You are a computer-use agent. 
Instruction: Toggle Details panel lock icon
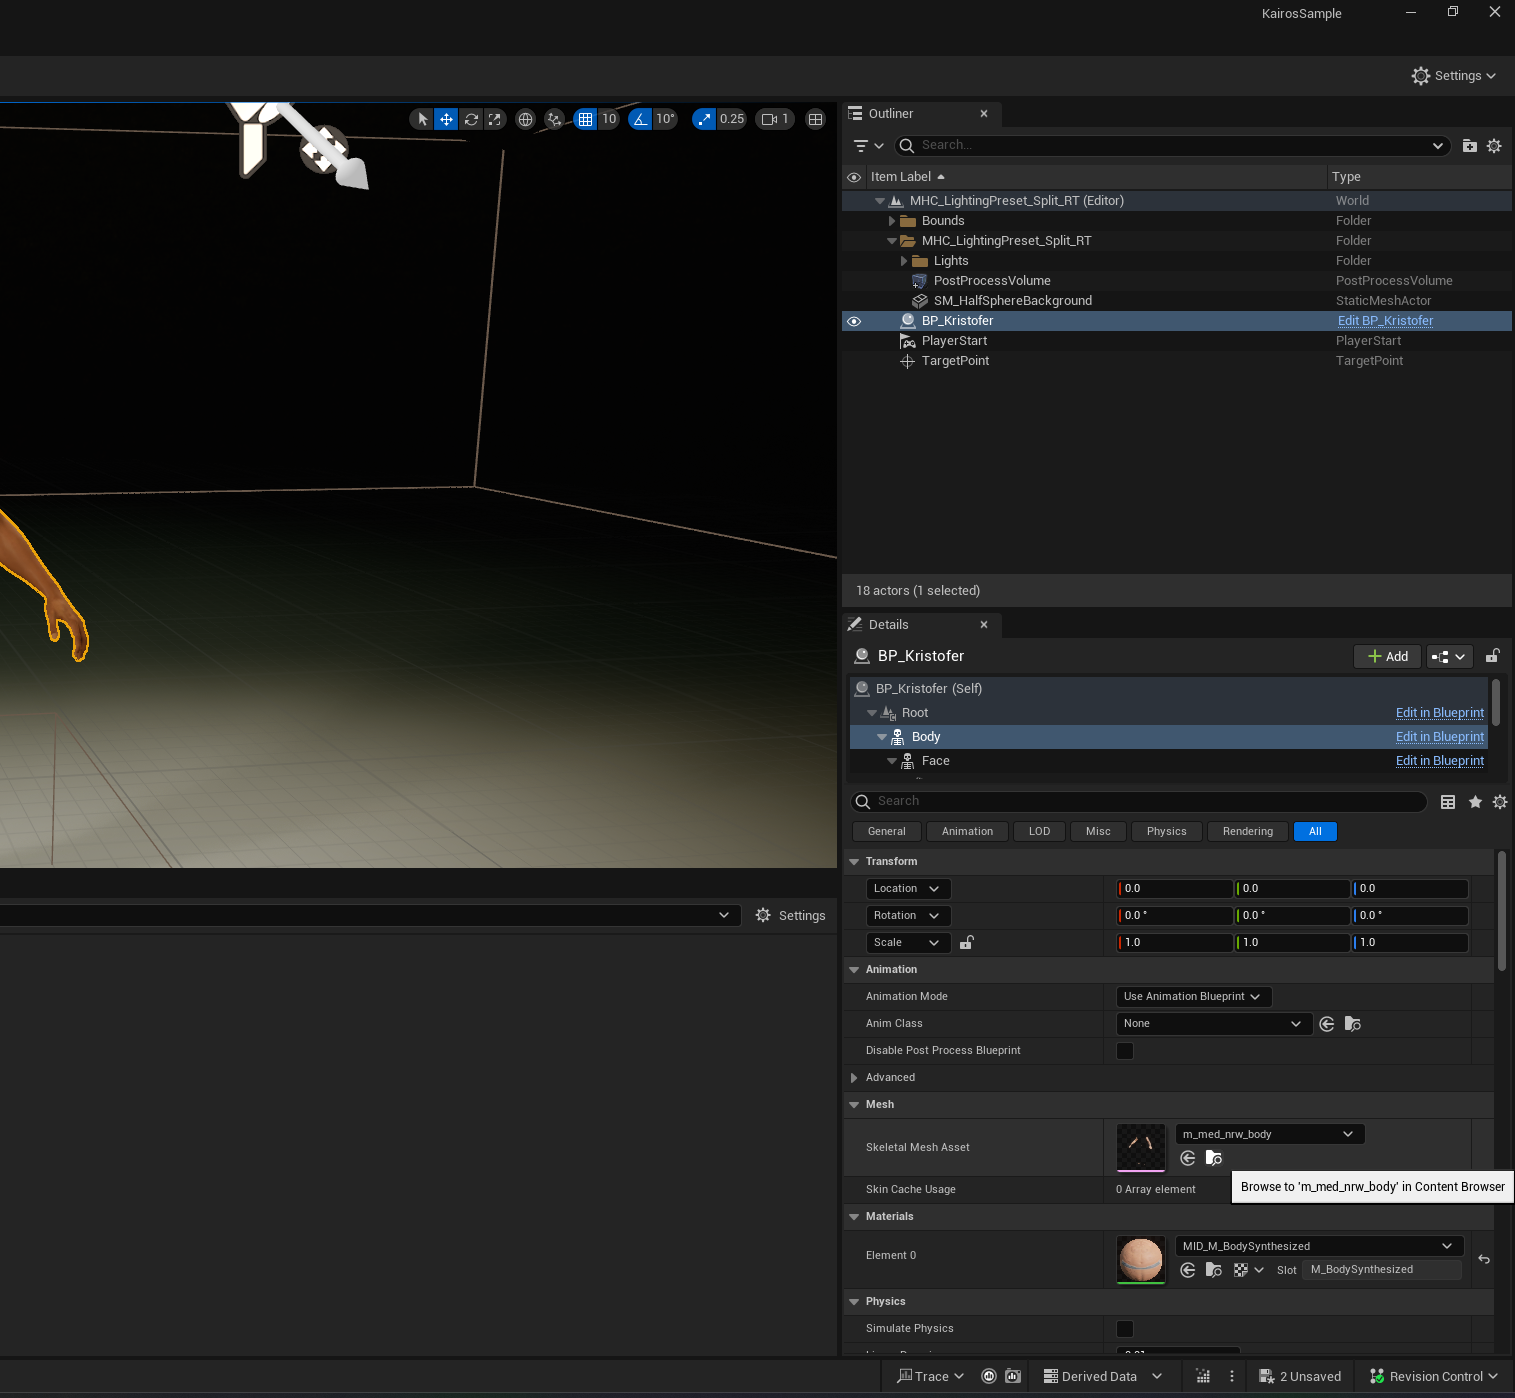click(x=1492, y=656)
